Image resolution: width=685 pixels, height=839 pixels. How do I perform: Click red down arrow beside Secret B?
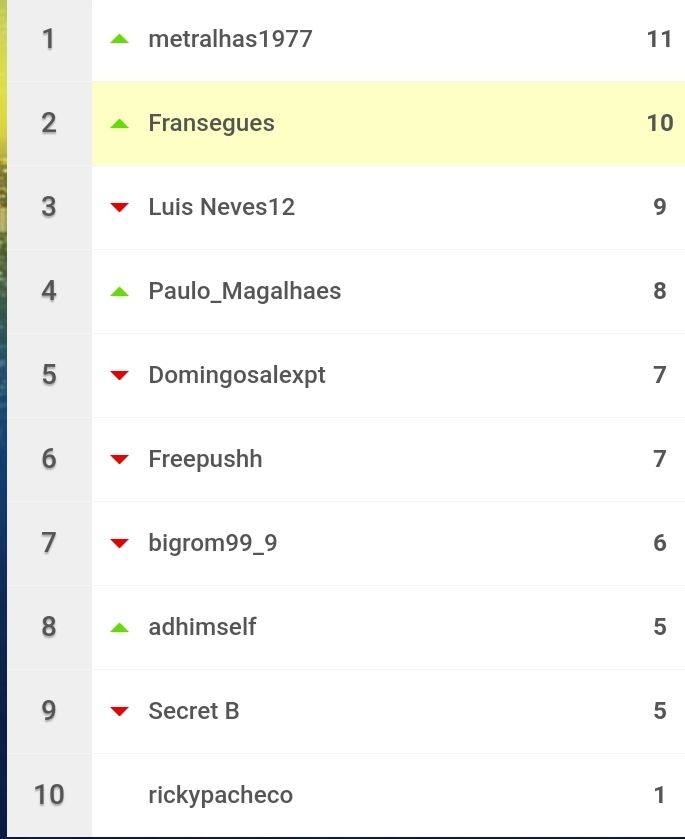tap(119, 711)
